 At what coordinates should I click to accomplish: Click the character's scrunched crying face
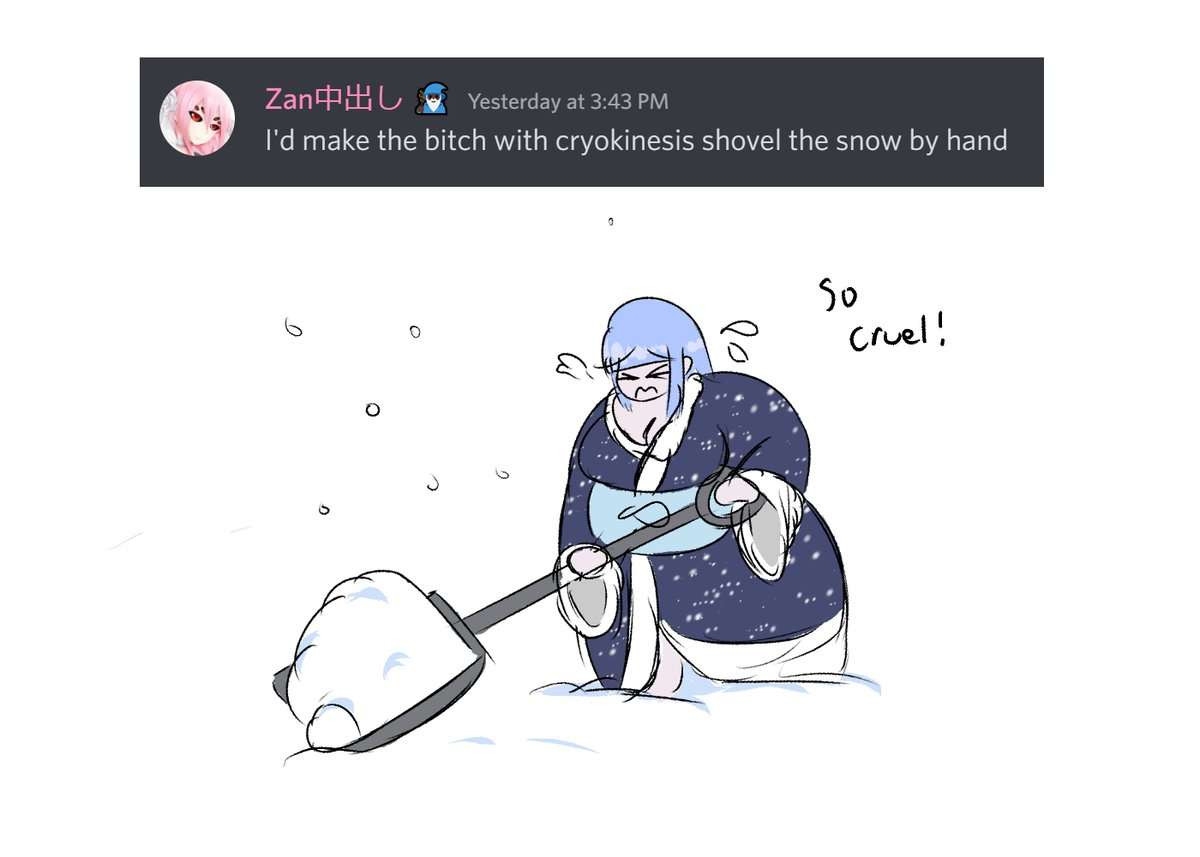[x=640, y=385]
